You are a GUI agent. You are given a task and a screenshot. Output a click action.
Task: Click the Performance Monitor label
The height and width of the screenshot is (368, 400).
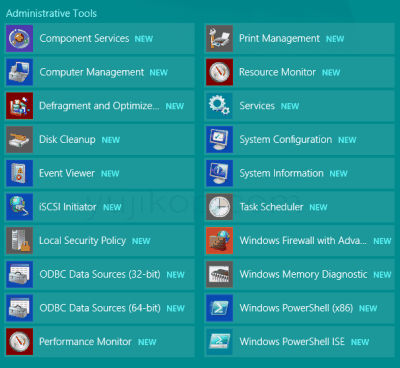click(85, 342)
